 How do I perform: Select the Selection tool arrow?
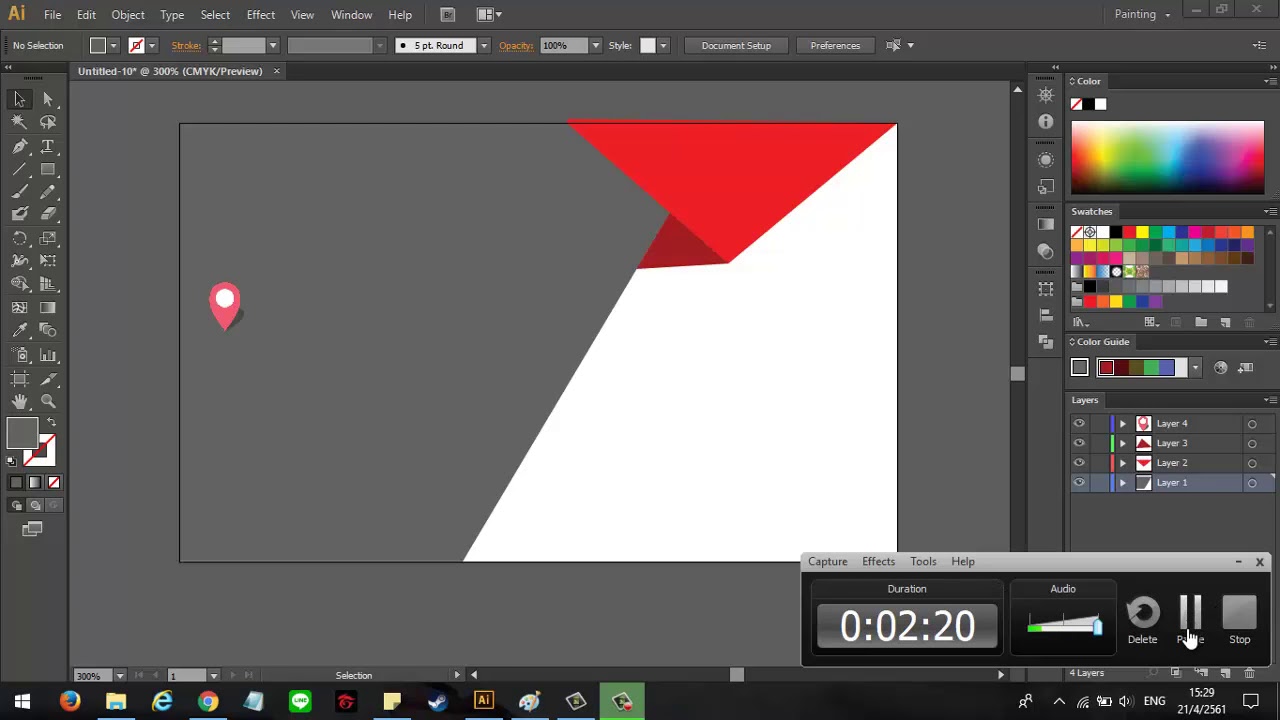coord(20,99)
